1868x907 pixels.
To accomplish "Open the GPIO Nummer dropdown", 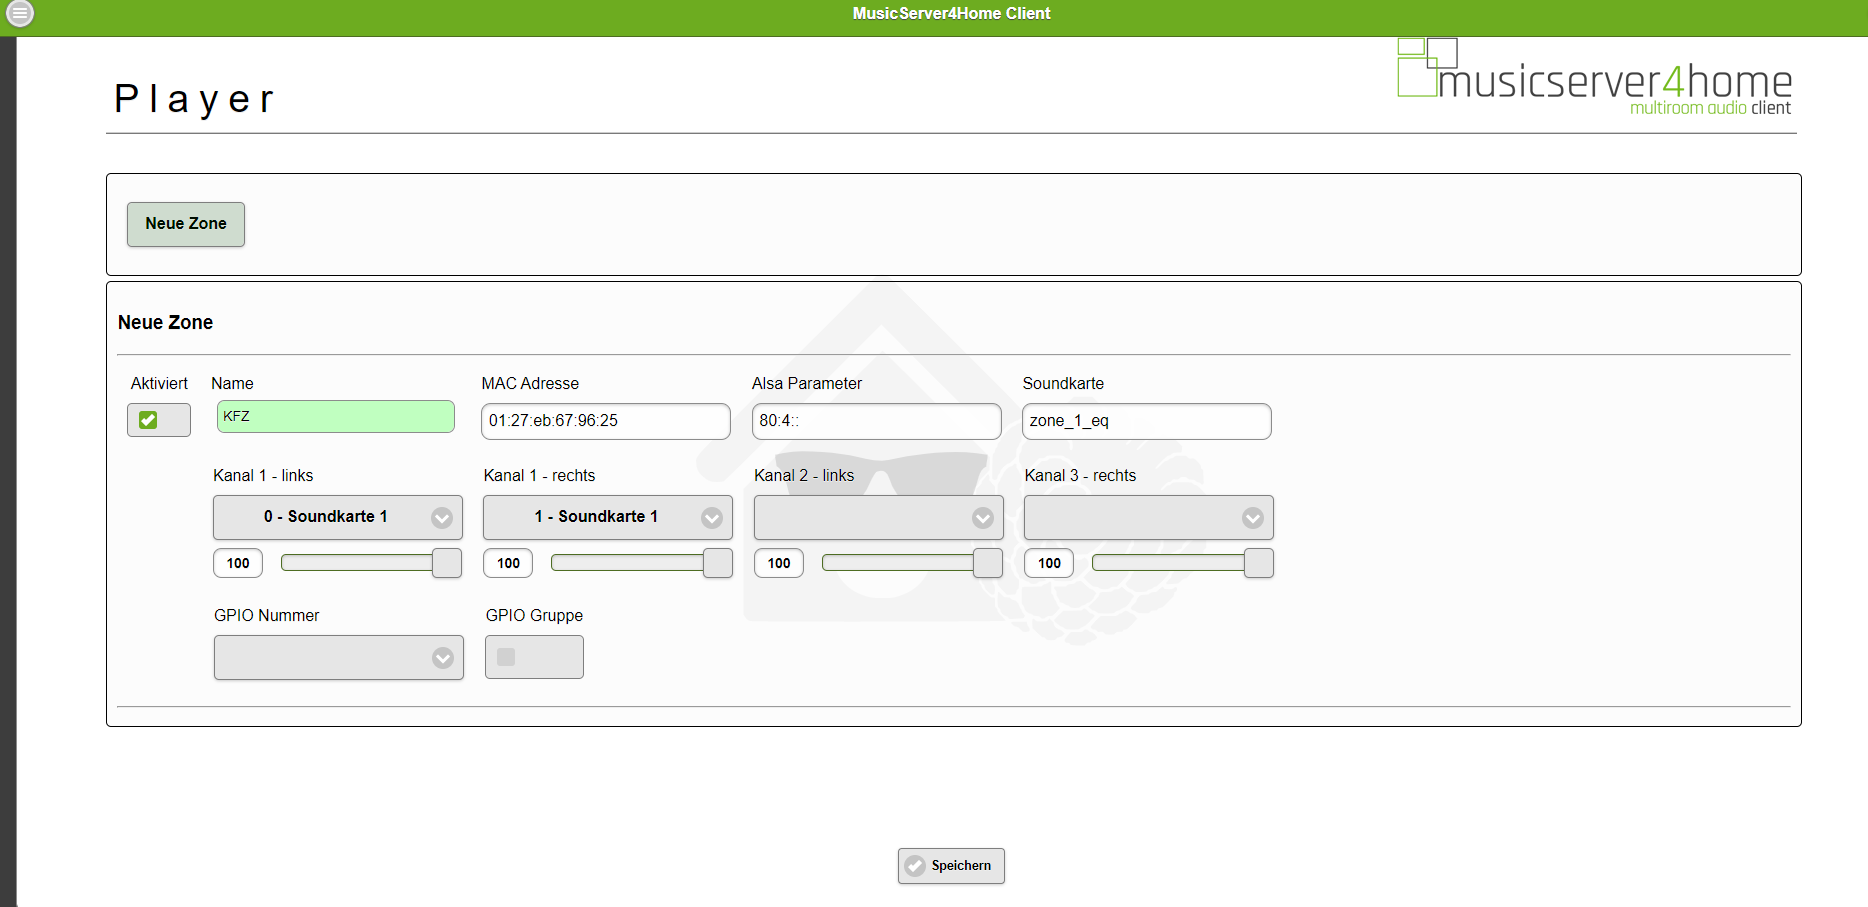I will click(x=338, y=657).
